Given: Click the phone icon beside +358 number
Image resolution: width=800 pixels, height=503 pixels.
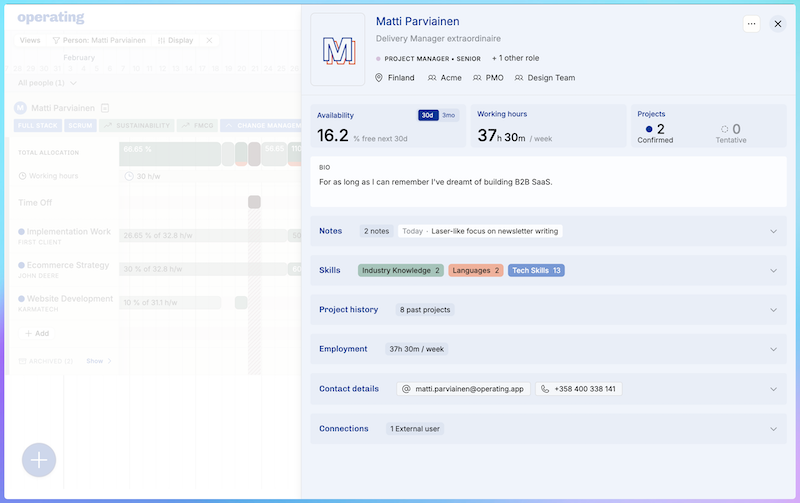Looking at the screenshot, I should (x=544, y=389).
